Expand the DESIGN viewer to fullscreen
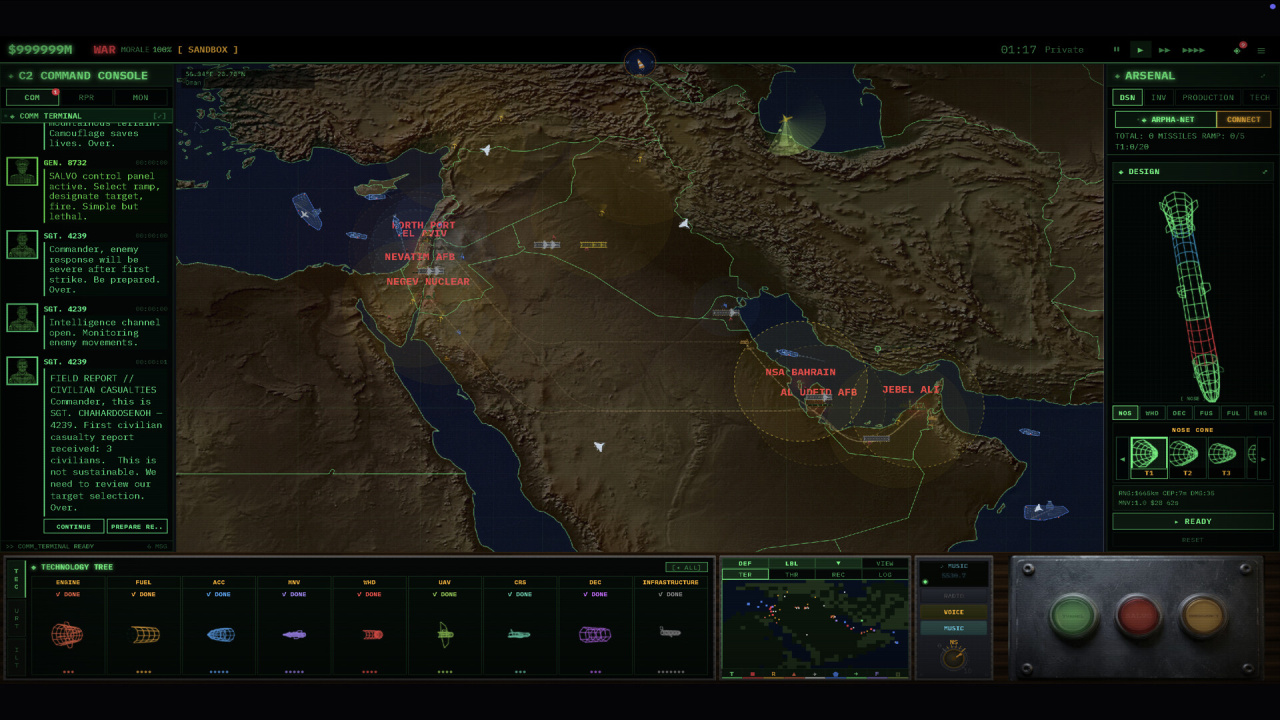1280x720 pixels. [x=1265, y=172]
